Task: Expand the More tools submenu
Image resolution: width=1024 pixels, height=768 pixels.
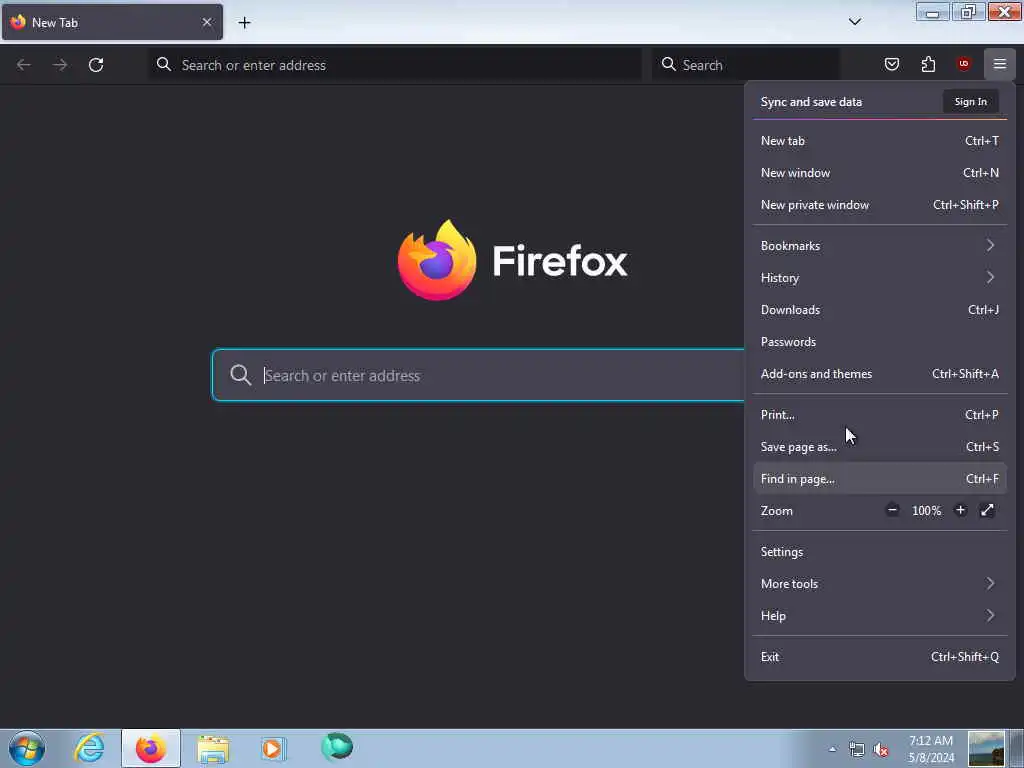Action: click(x=880, y=584)
